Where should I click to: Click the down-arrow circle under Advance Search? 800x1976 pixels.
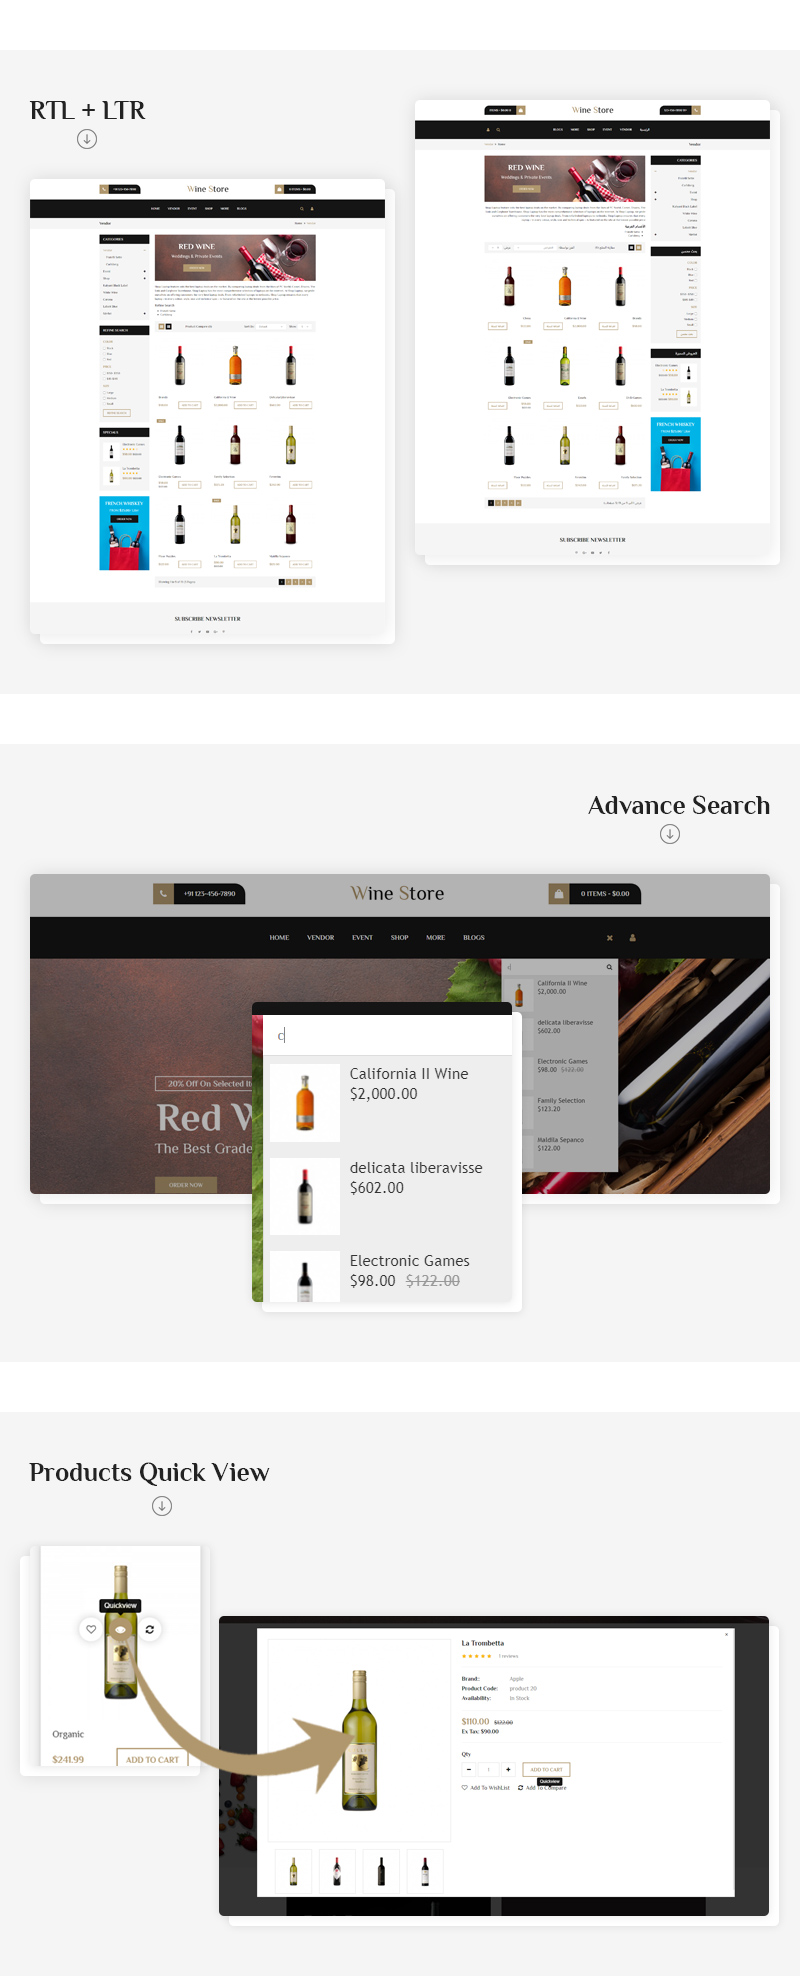click(x=670, y=834)
